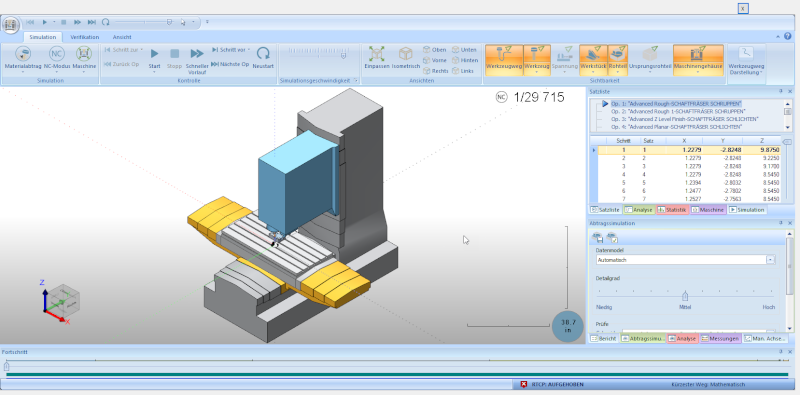800x395 pixels.
Task: Select operation 3 Advanced Z Level Finish
Action: pos(684,119)
